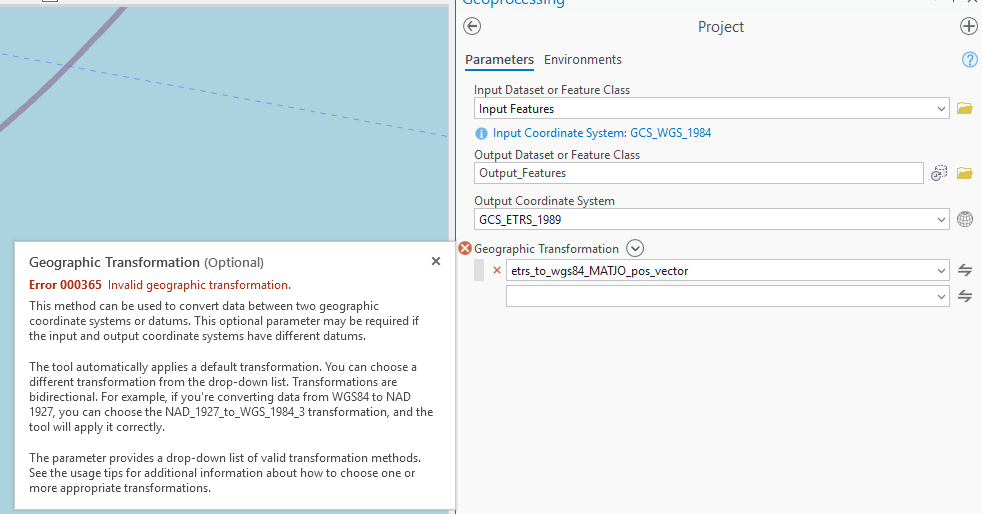Click the Project tool title

tap(721, 27)
